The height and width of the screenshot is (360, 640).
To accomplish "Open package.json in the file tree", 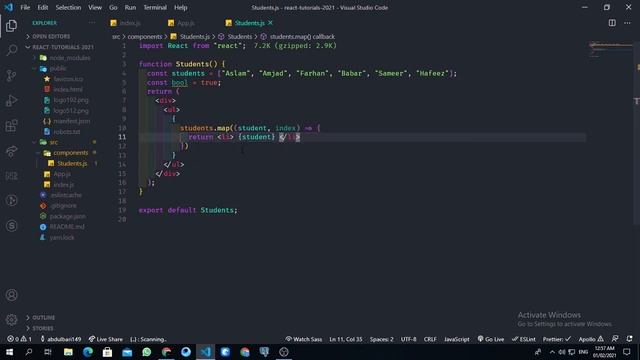I will pyautogui.click(x=67, y=216).
